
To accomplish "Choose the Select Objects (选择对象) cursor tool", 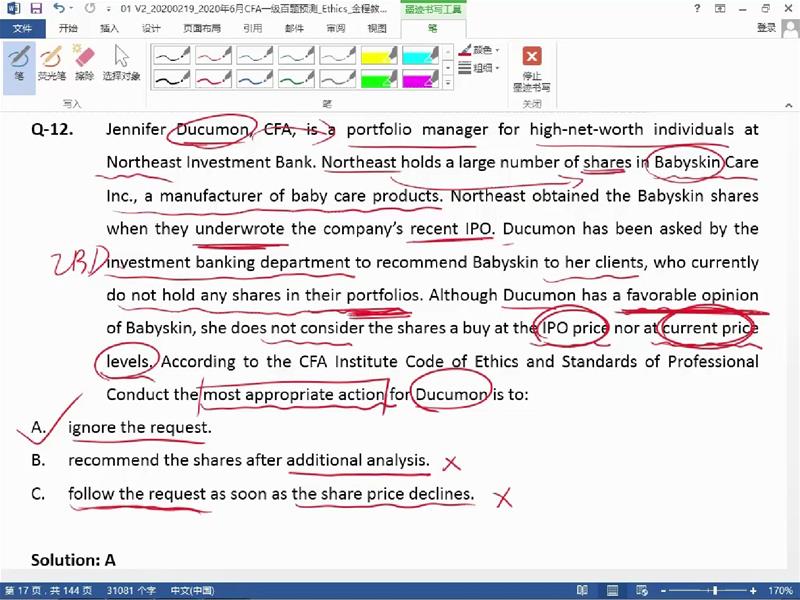I will [x=121, y=63].
